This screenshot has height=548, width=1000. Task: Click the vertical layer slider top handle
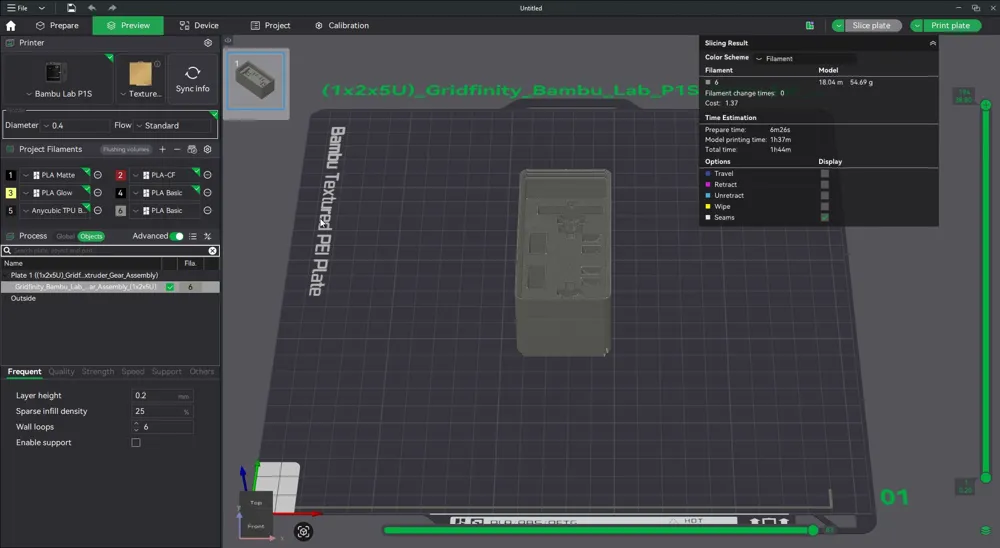[x=985, y=105]
